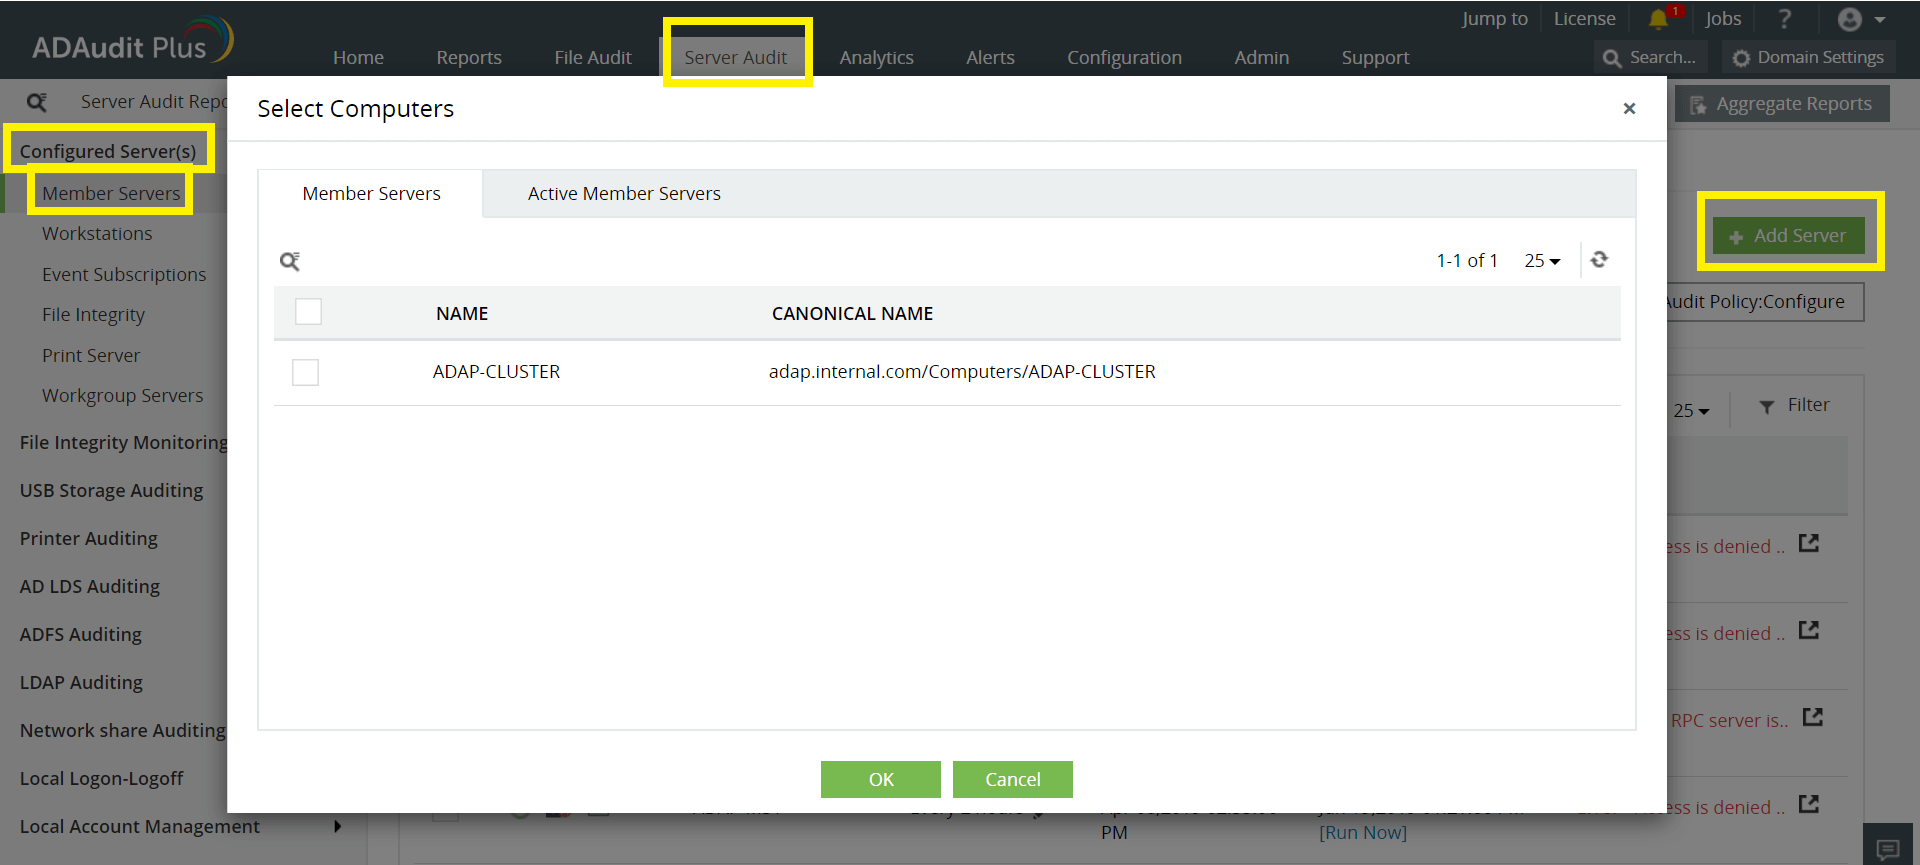Click OK in Select Computers
1920x865 pixels.
(x=881, y=780)
